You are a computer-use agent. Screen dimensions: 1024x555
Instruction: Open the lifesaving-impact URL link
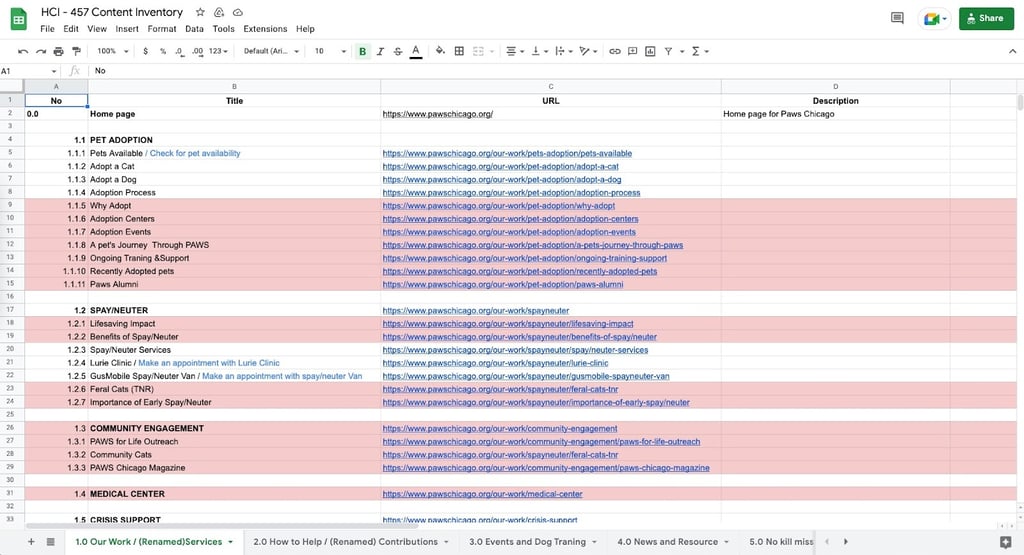point(507,324)
